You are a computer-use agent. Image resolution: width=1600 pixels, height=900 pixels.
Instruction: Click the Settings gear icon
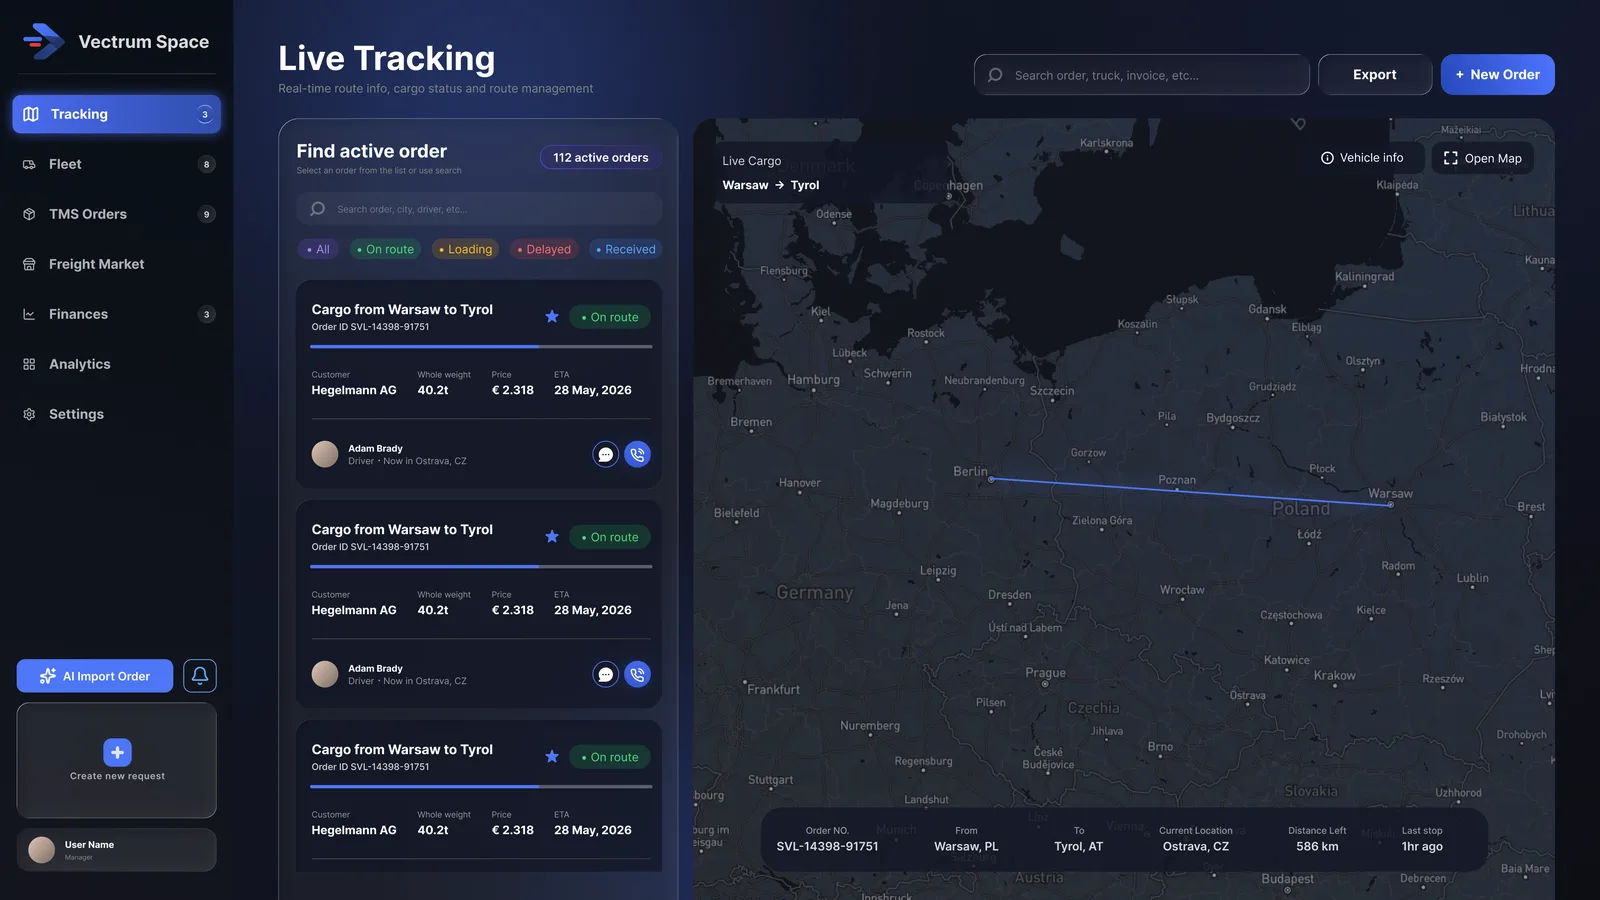(29, 414)
